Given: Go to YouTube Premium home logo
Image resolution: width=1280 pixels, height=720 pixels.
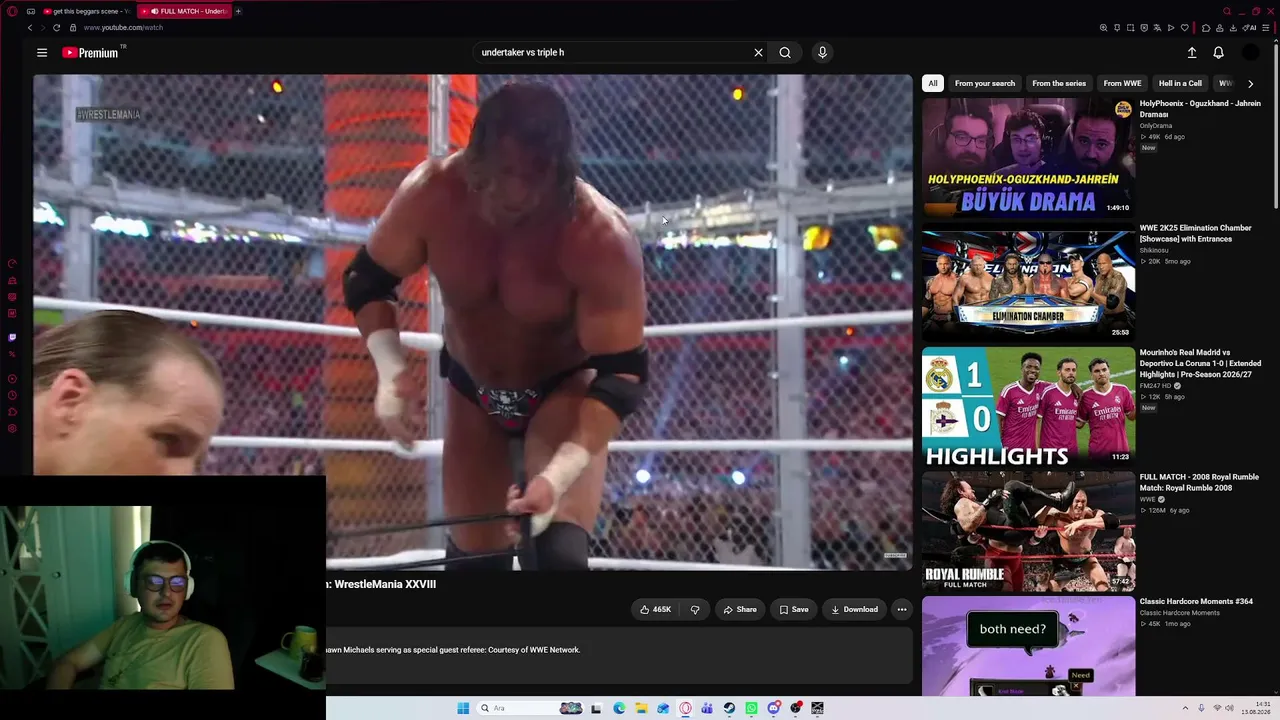Looking at the screenshot, I should 91,53.
